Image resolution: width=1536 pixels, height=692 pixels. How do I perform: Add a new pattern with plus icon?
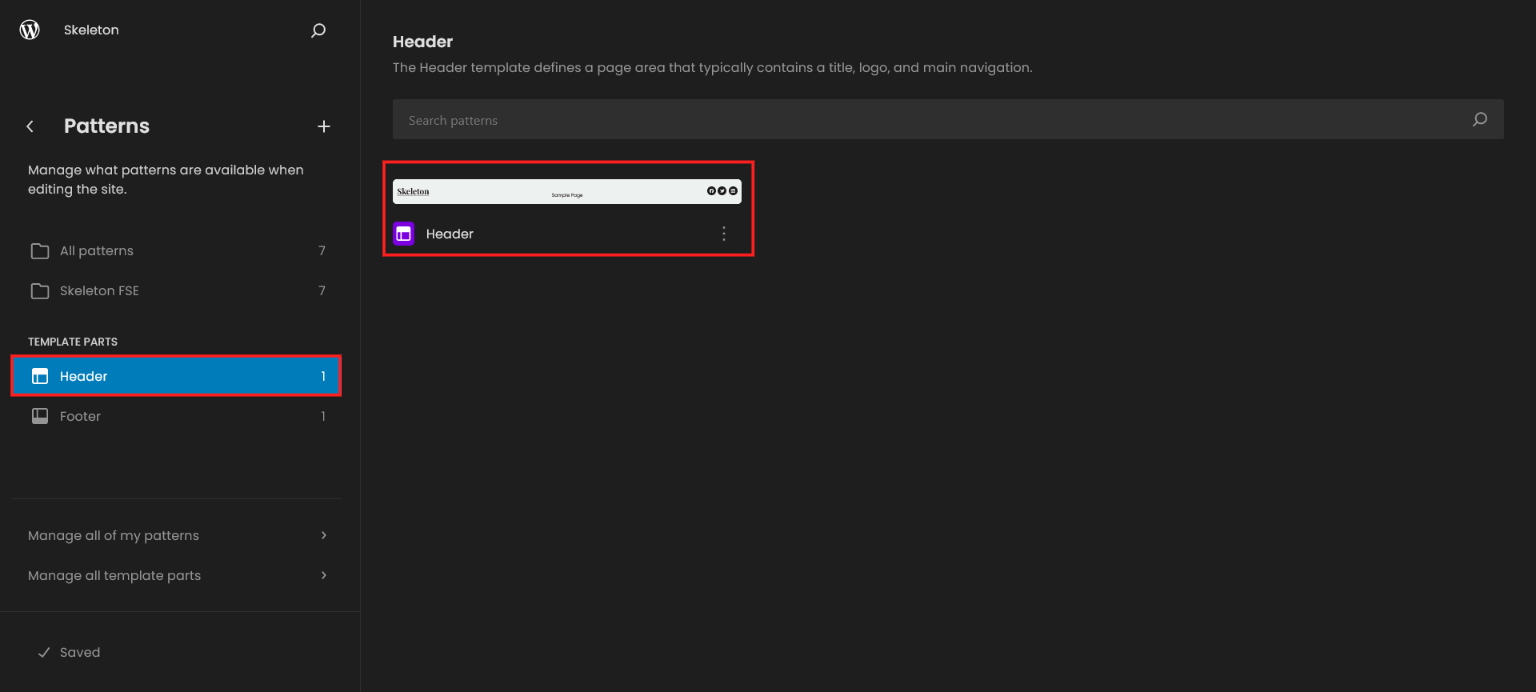tap(324, 126)
